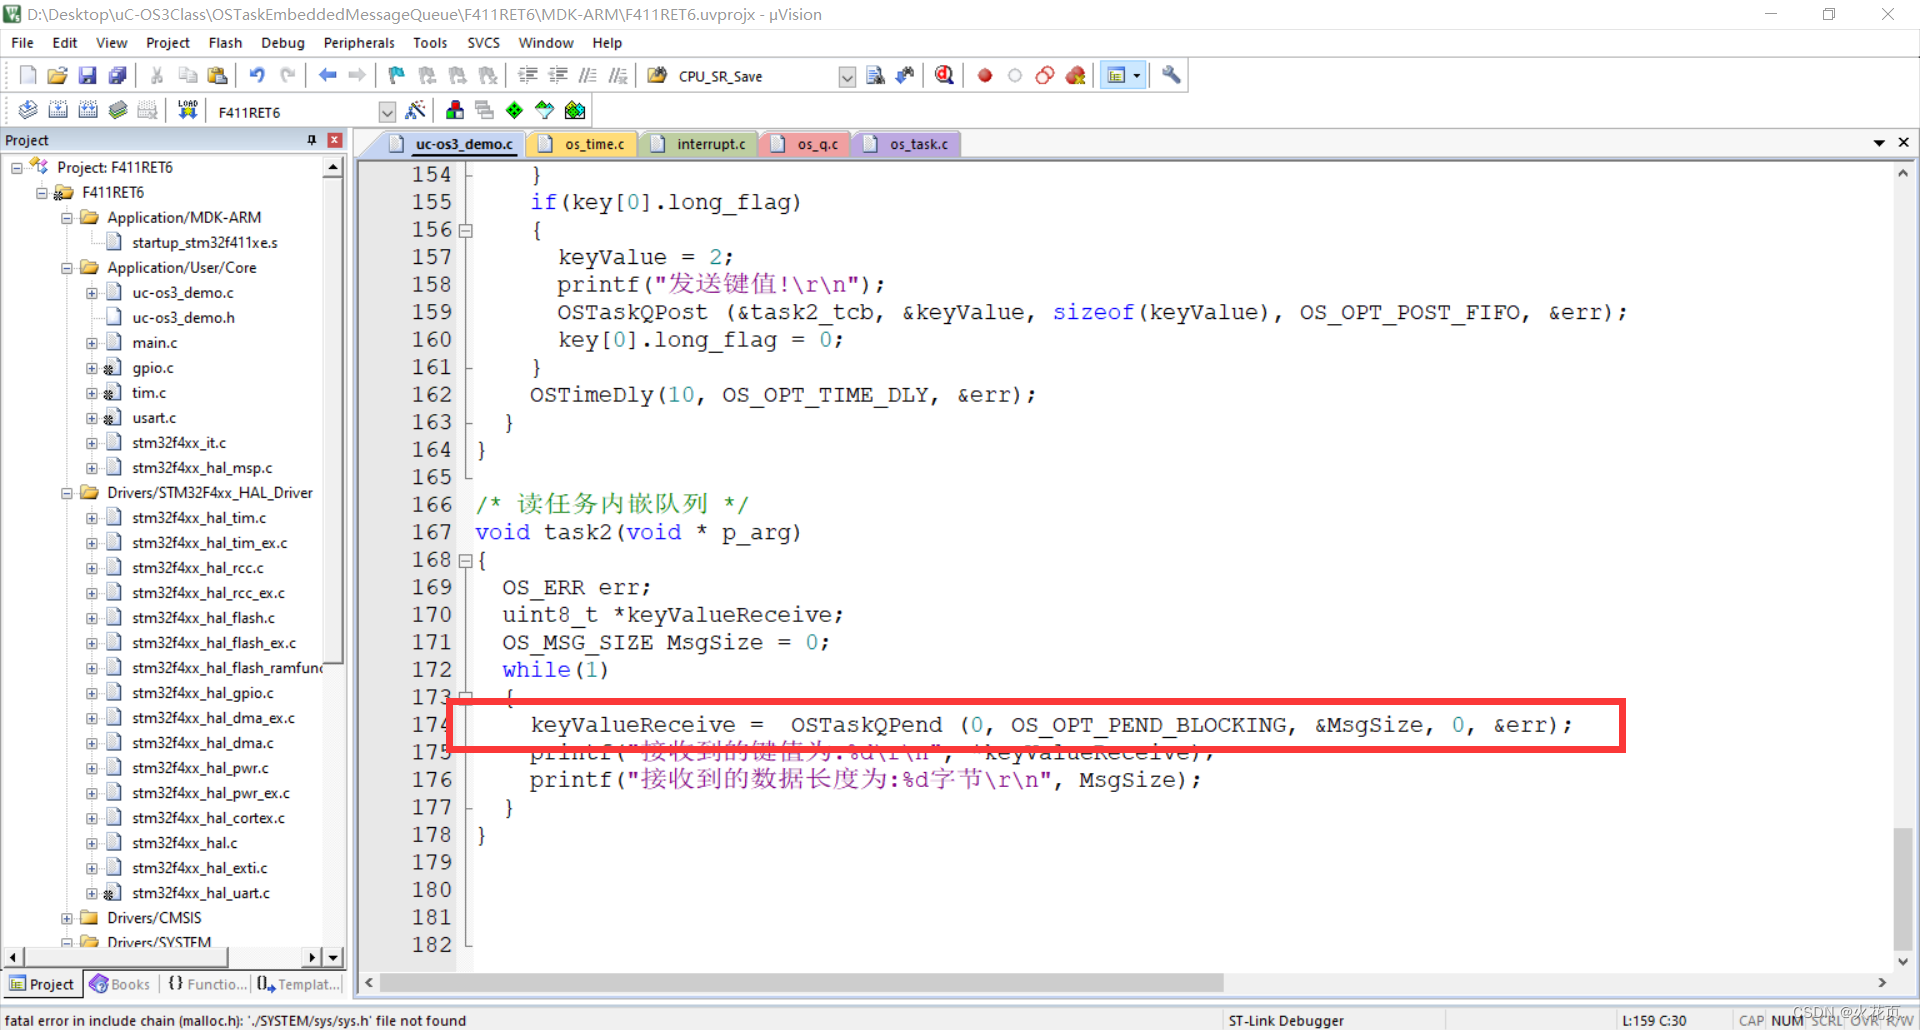Click the incremental find binoculars icon
Screen dimensions: 1920x1030
click(905, 76)
